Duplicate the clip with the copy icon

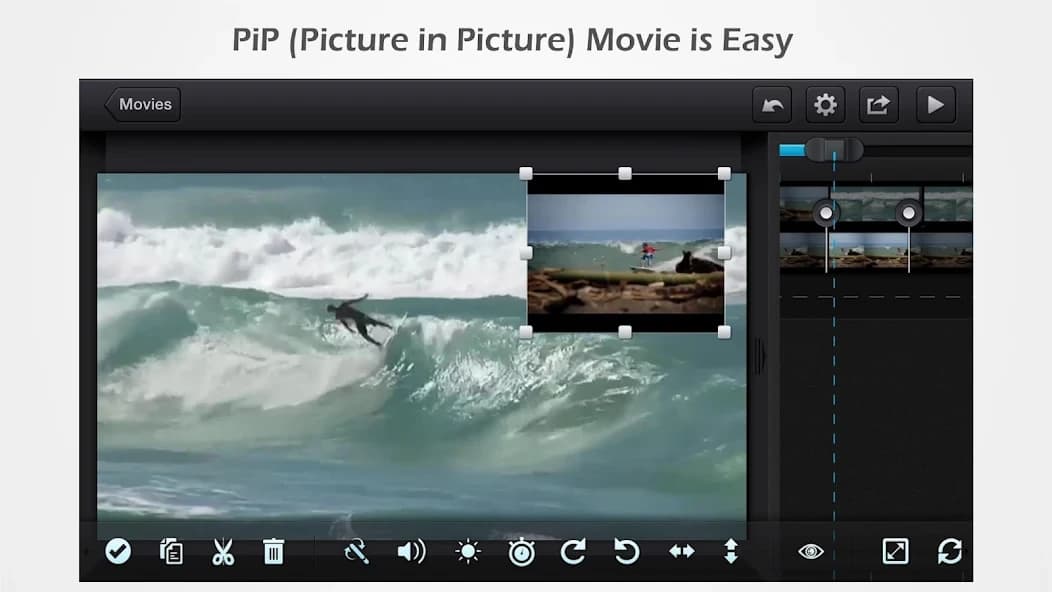(x=171, y=551)
